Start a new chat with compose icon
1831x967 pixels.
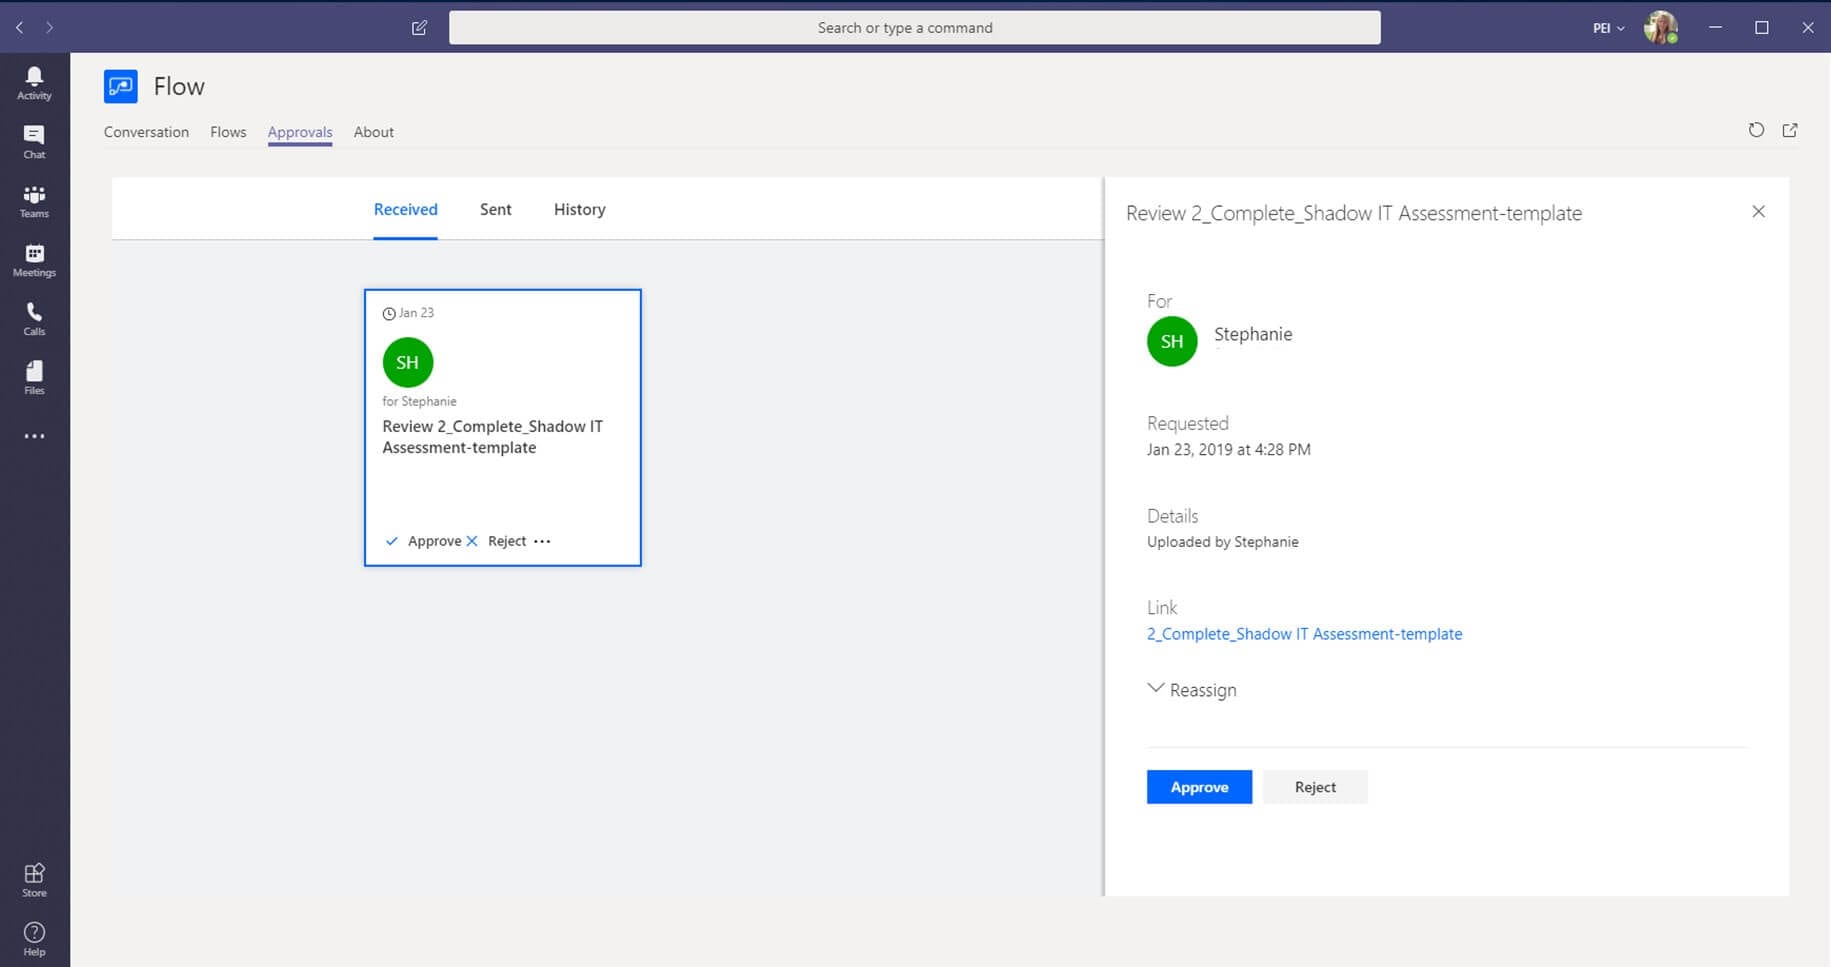(419, 28)
